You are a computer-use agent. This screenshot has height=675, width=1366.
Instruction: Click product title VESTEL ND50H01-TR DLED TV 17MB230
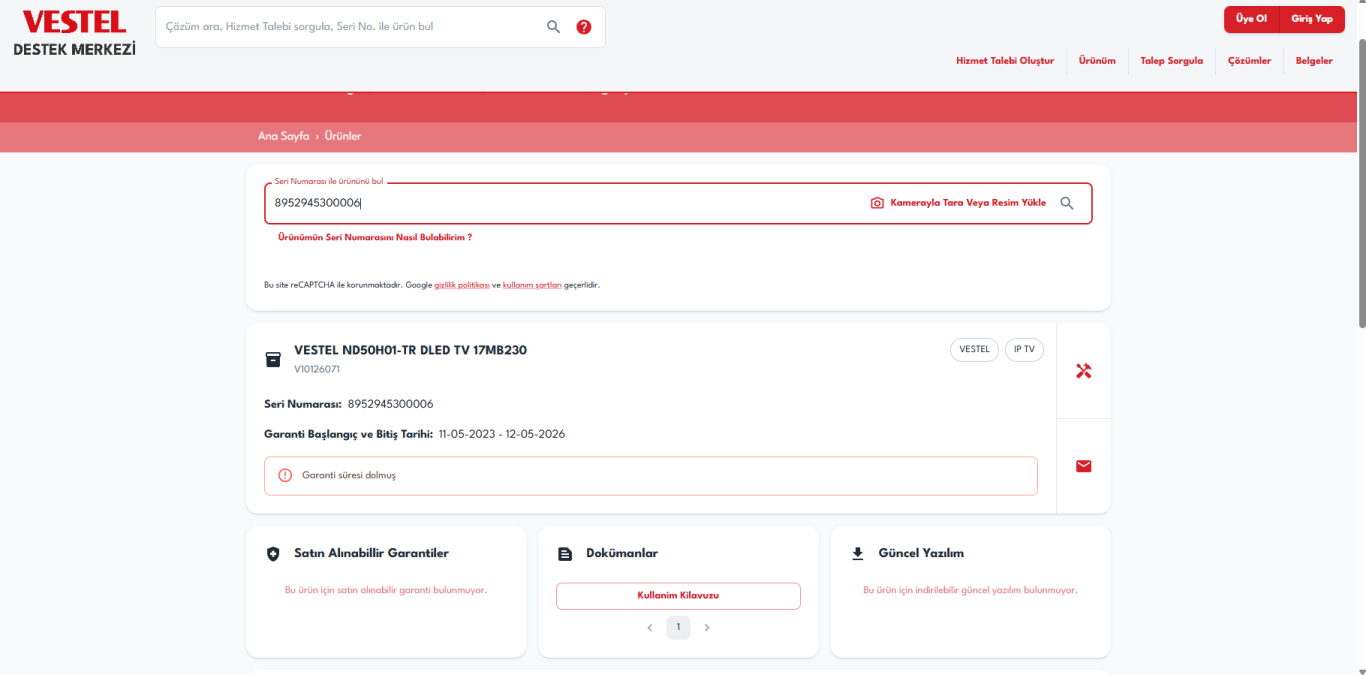pyautogui.click(x=410, y=350)
